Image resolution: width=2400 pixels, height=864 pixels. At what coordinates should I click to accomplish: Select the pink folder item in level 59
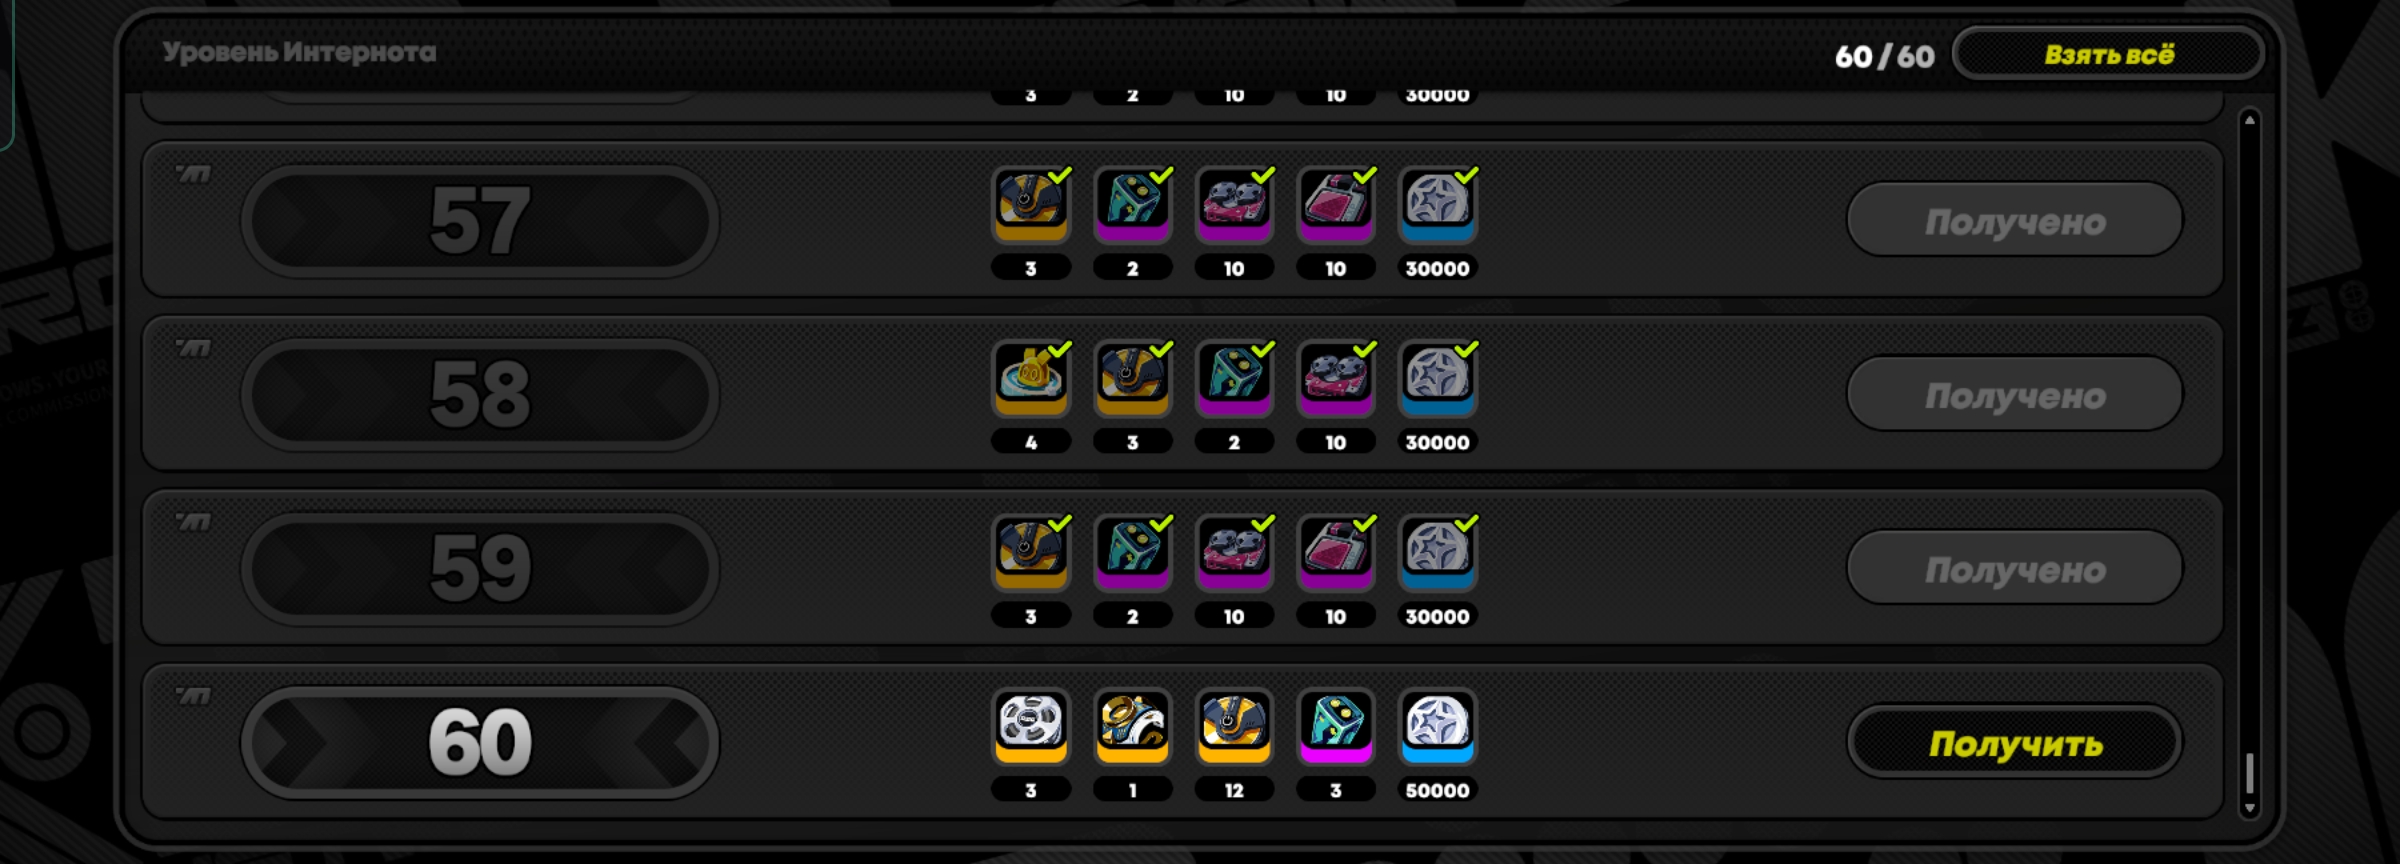[1335, 553]
